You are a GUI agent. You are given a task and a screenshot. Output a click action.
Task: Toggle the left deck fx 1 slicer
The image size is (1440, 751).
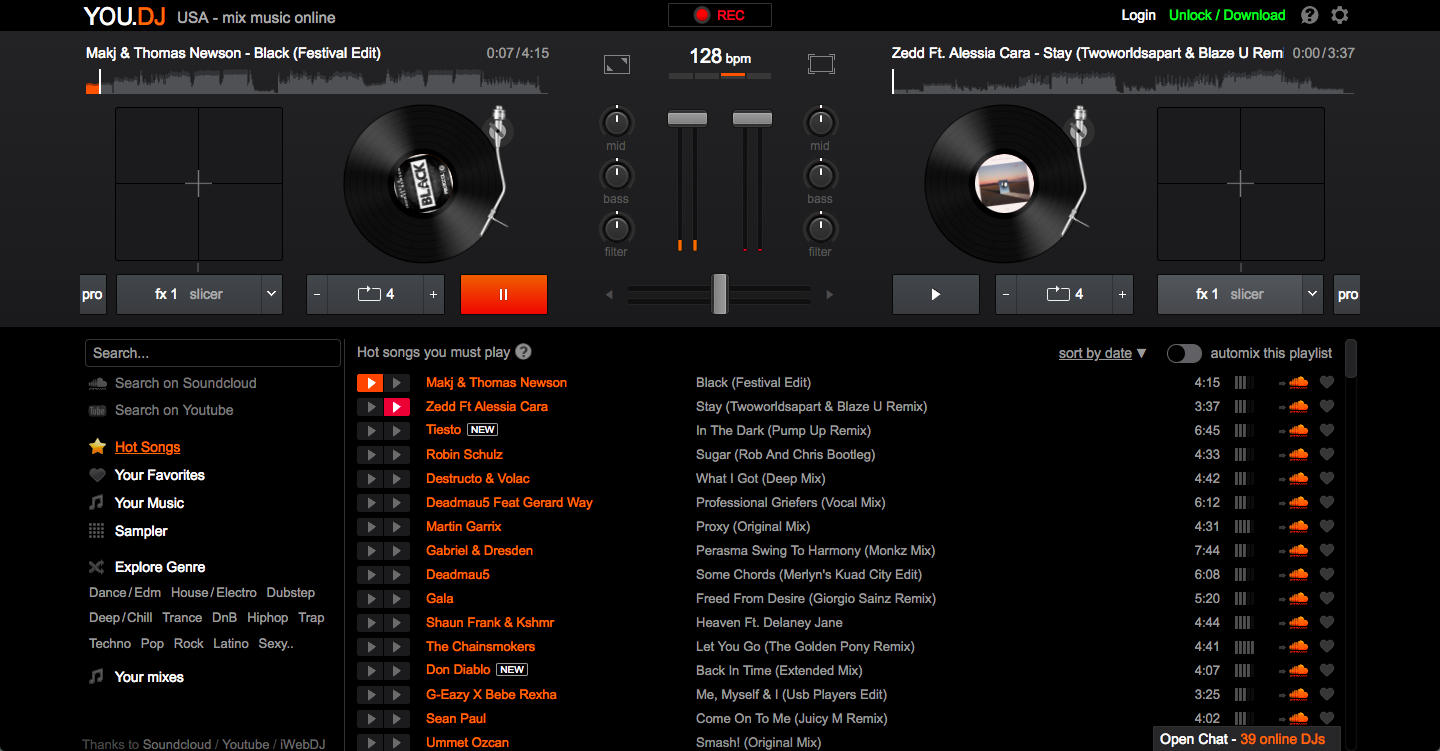pyautogui.click(x=189, y=295)
